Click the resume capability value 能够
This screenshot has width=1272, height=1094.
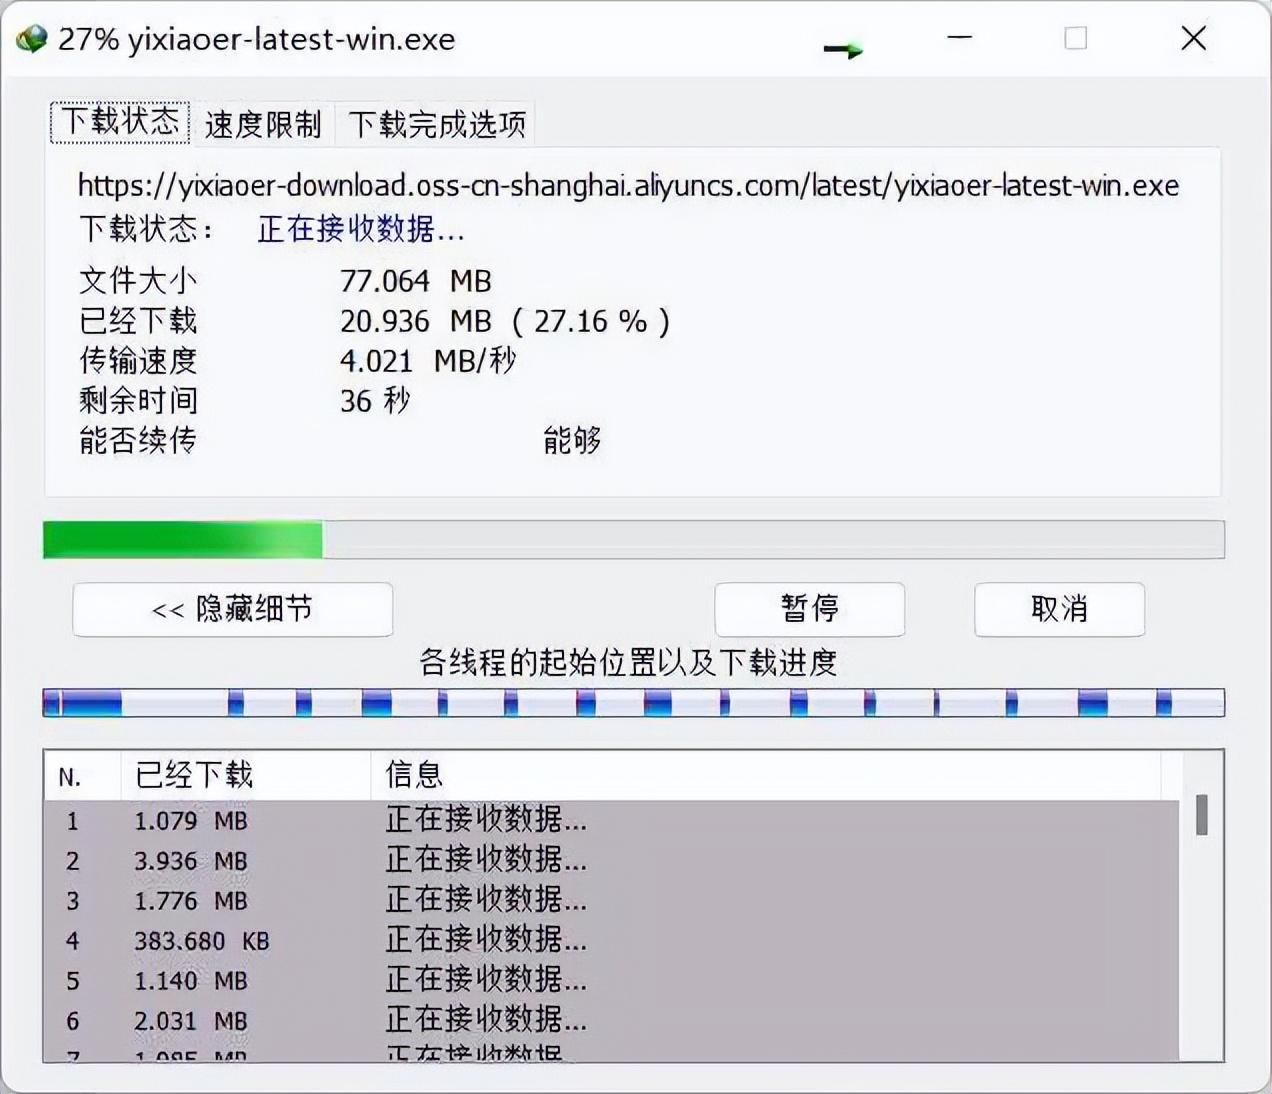click(572, 440)
